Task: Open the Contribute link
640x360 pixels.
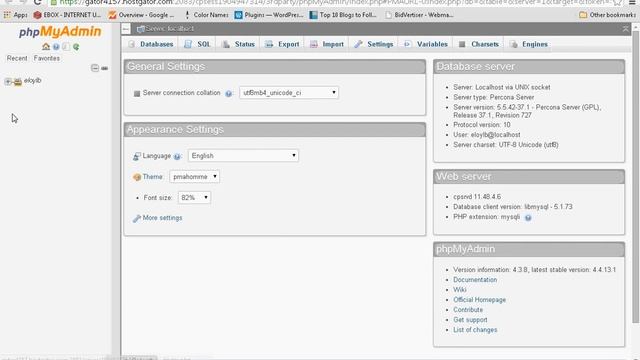Action: [468, 310]
